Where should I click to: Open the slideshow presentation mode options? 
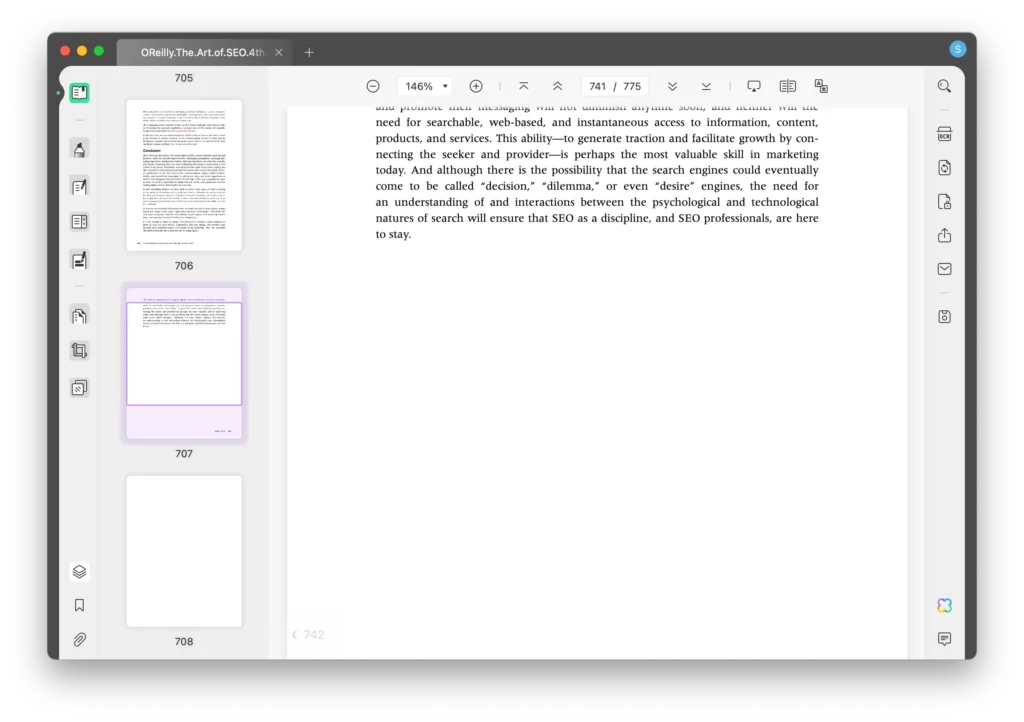[754, 87]
